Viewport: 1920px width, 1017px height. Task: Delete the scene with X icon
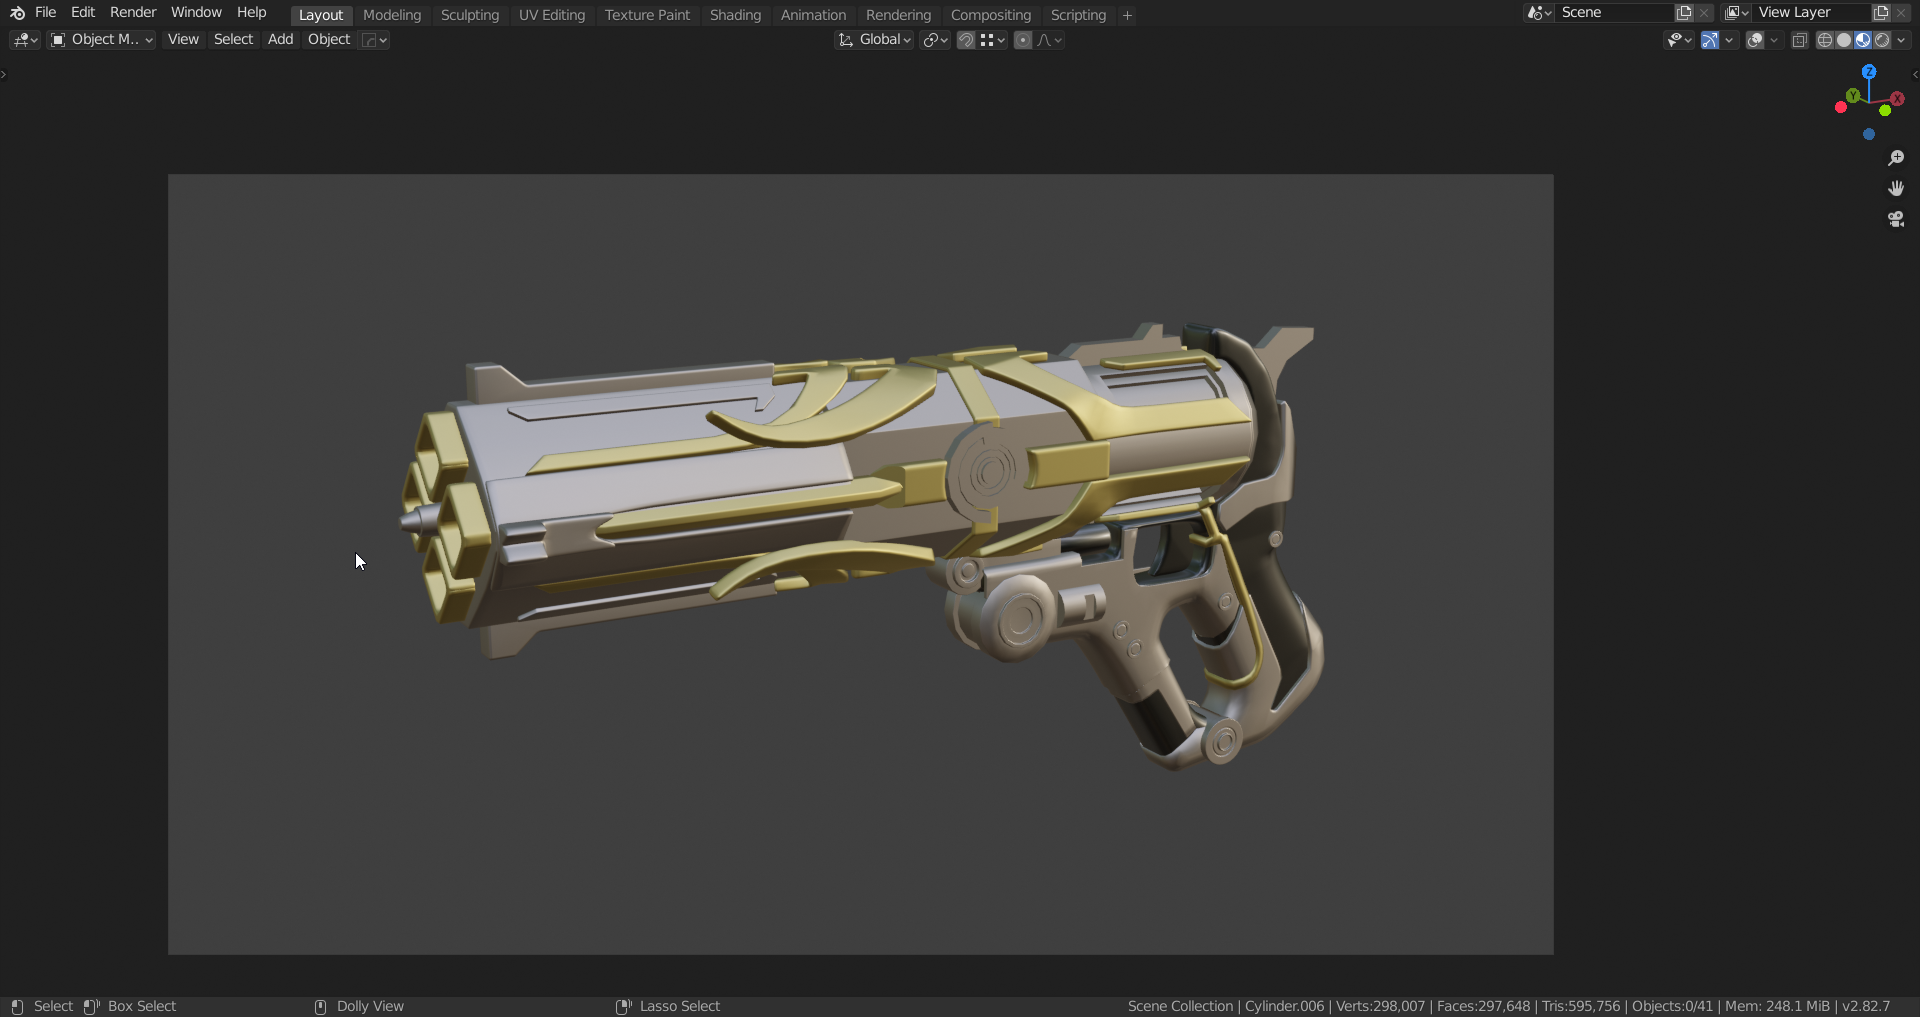tap(1704, 13)
